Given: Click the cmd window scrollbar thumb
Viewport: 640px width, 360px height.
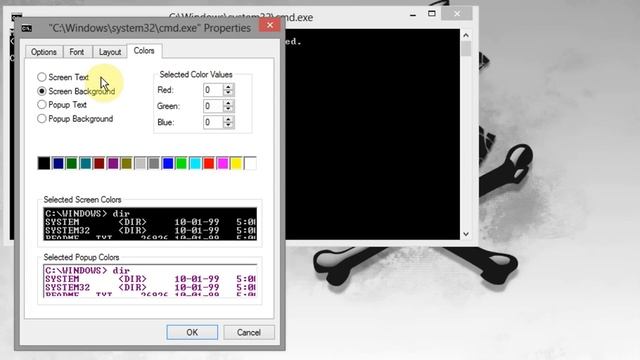Looking at the screenshot, I should (466, 49).
